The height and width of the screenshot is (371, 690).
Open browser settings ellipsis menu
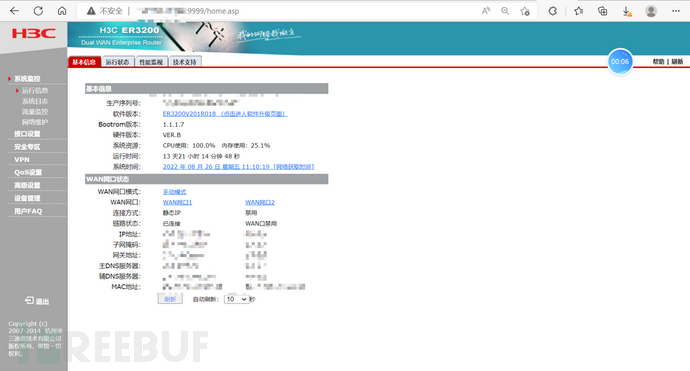[676, 11]
